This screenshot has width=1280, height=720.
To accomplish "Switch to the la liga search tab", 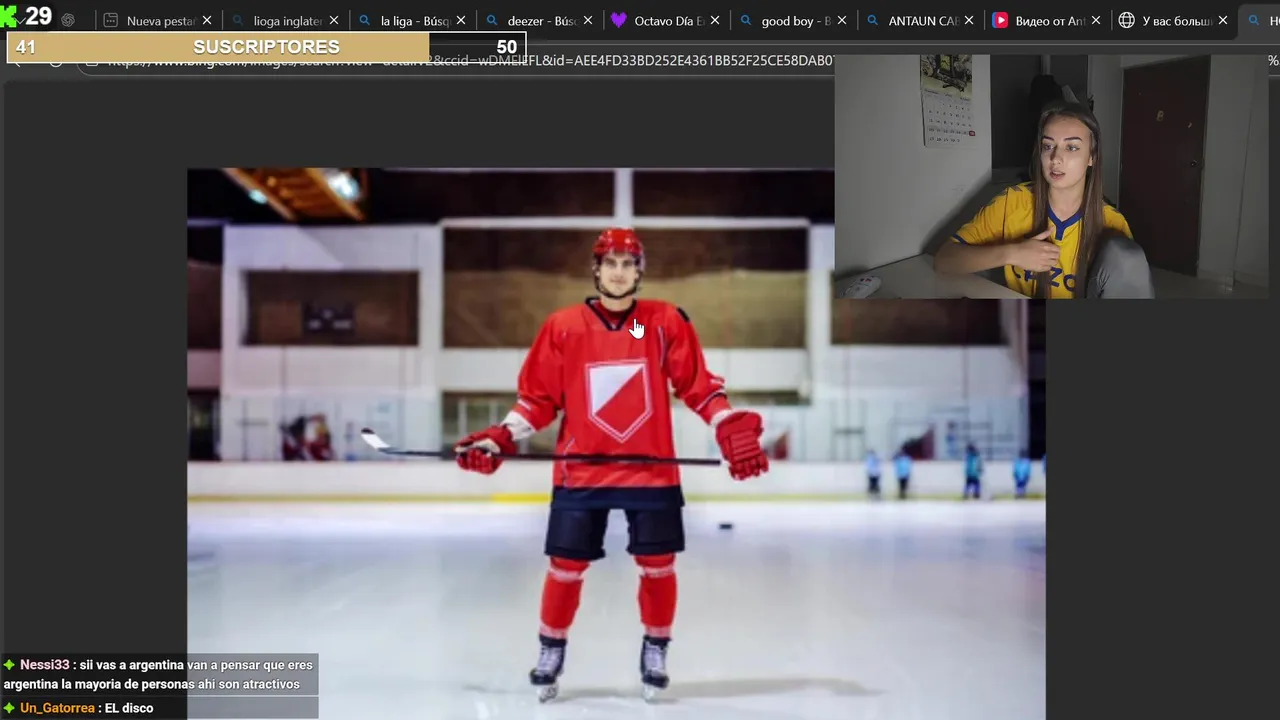I will [x=412, y=20].
